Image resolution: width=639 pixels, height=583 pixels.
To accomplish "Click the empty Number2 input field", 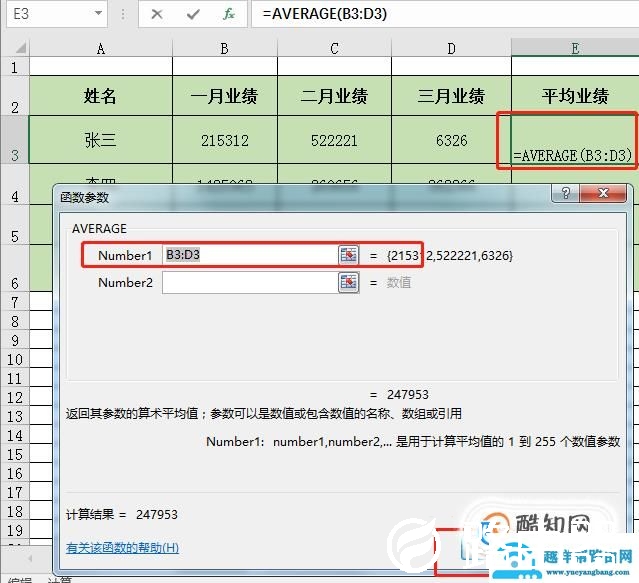I will coord(250,282).
